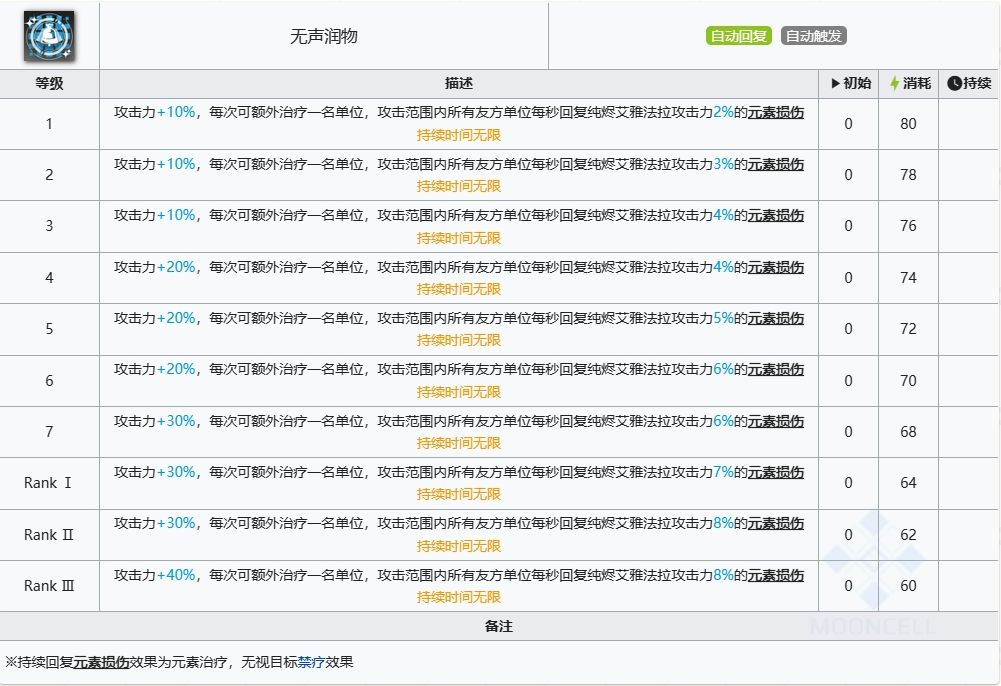Viewport: 1001px width, 686px height.
Task: Open 元素损伤 link in Rank Ⅲ row
Action: point(775,575)
